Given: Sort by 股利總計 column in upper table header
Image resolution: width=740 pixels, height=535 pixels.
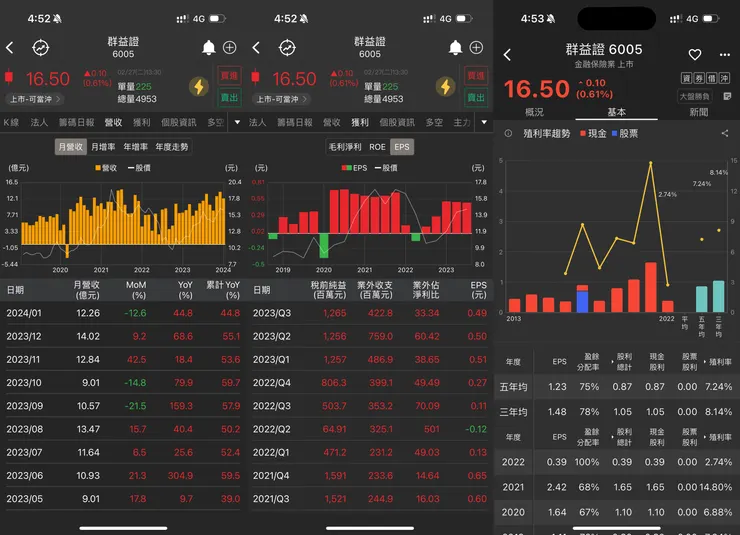Looking at the screenshot, I should pos(622,362).
